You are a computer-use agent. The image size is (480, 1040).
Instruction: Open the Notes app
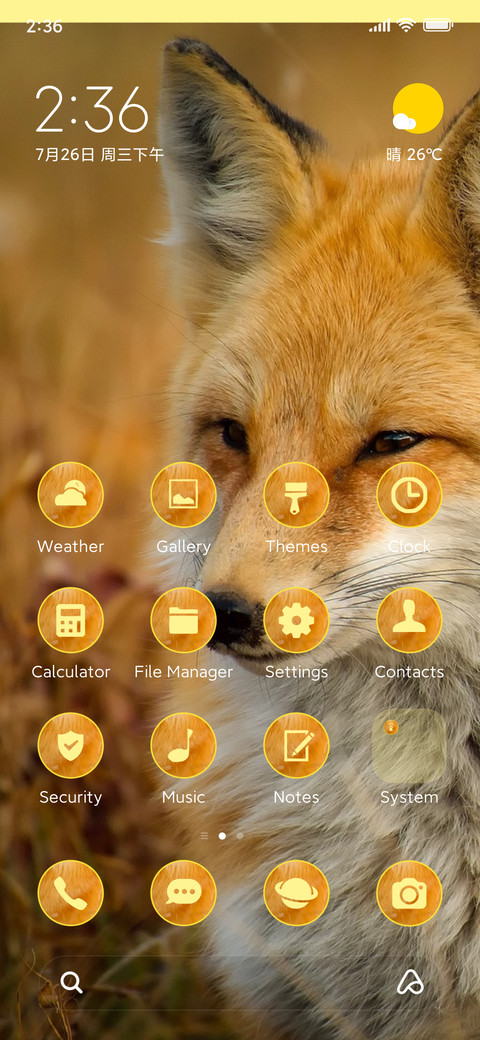tap(296, 746)
